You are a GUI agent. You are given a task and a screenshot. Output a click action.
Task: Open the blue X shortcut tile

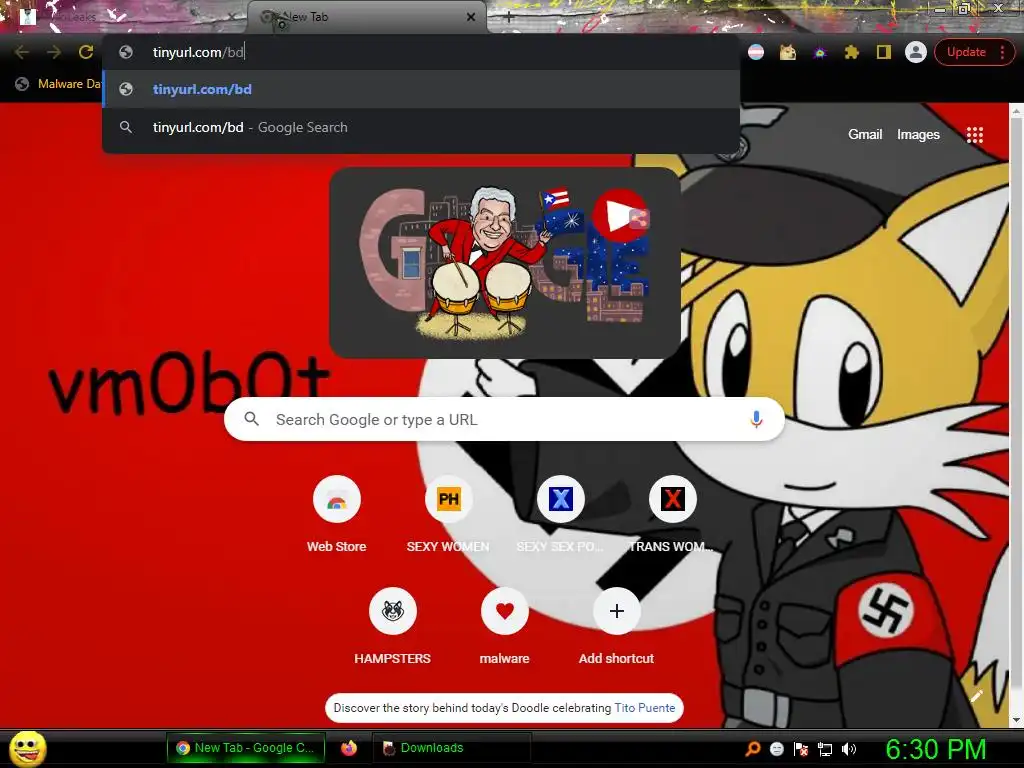[560, 500]
